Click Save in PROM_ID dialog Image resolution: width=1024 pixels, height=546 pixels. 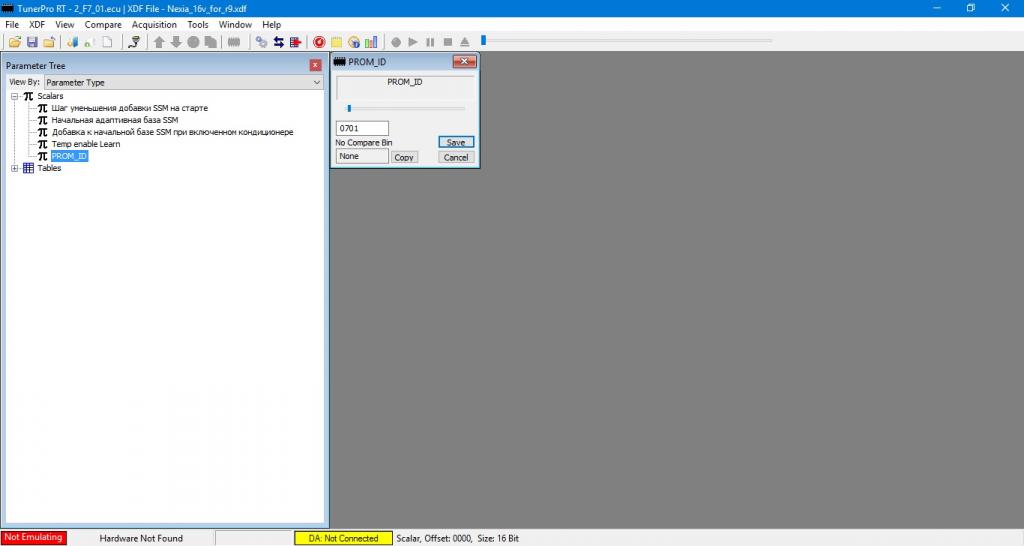click(455, 142)
